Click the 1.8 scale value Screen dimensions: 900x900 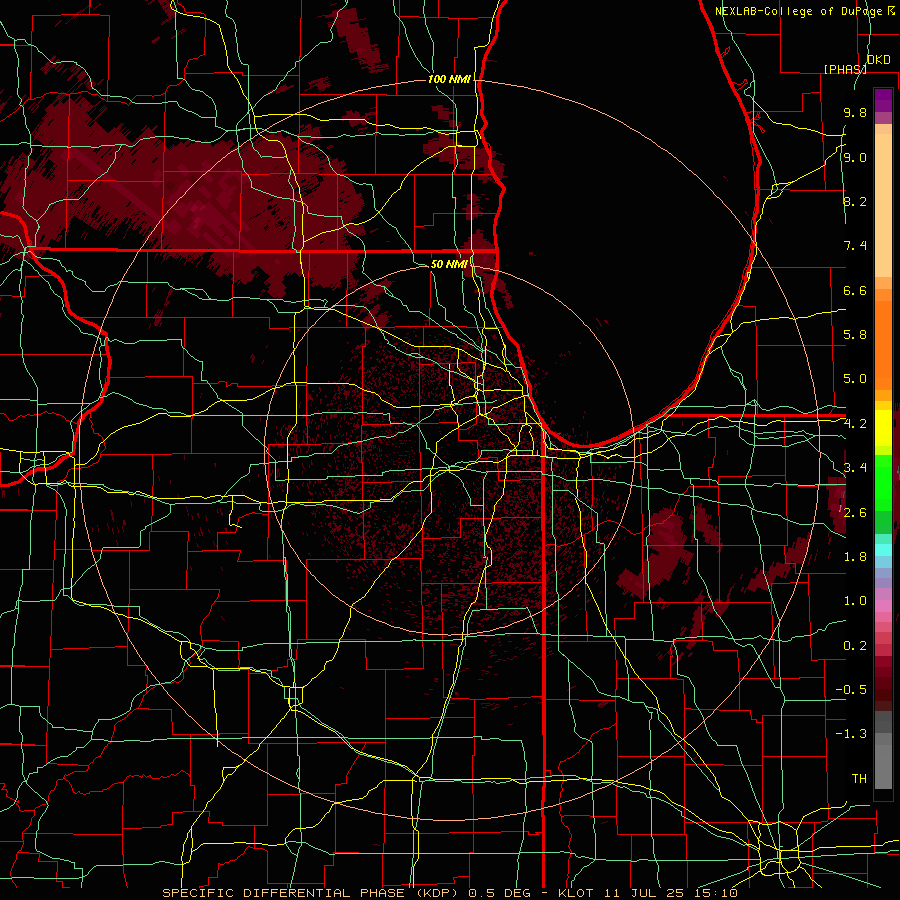pyautogui.click(x=855, y=557)
